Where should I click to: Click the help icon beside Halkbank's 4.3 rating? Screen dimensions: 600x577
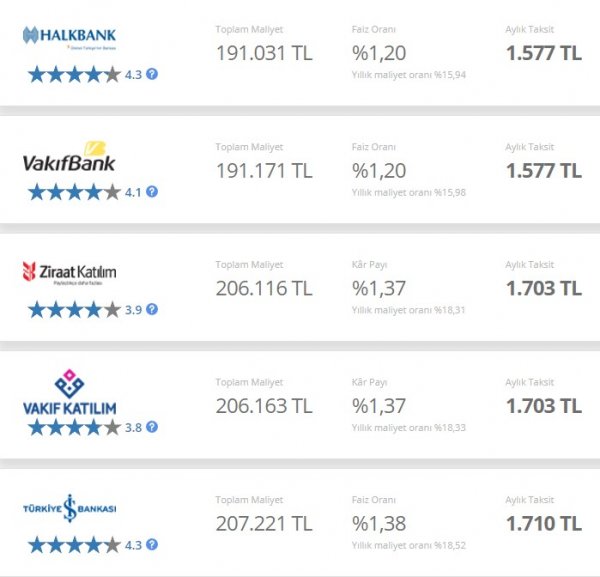tap(152, 74)
